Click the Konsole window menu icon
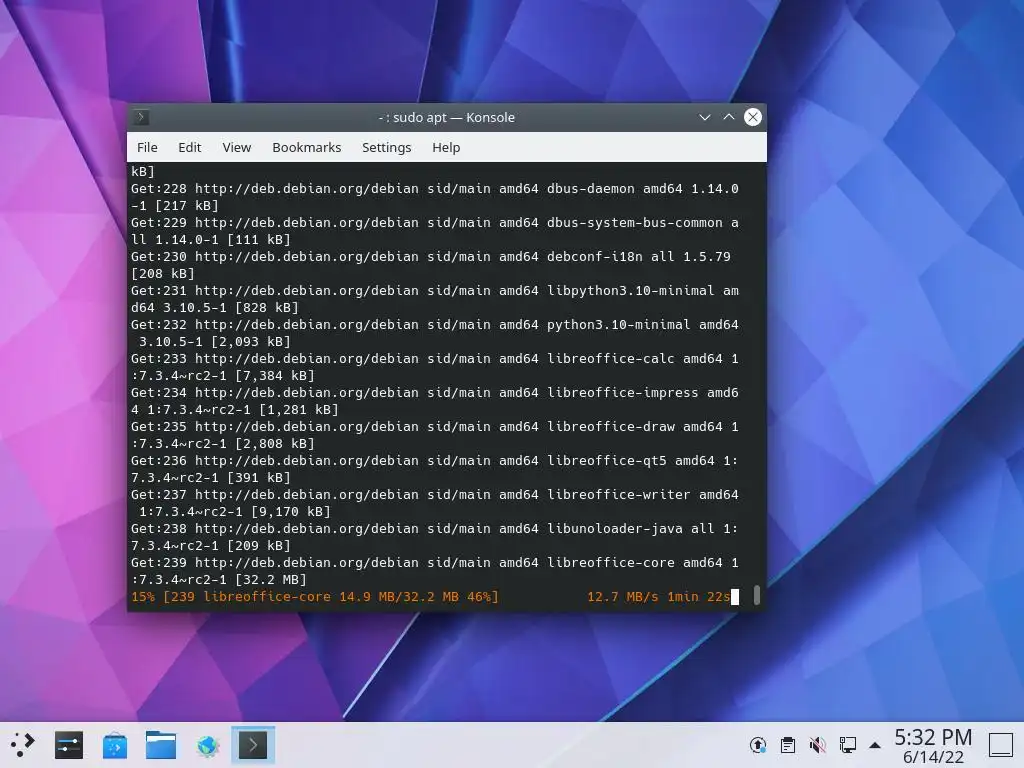This screenshot has height=768, width=1024. (x=141, y=118)
